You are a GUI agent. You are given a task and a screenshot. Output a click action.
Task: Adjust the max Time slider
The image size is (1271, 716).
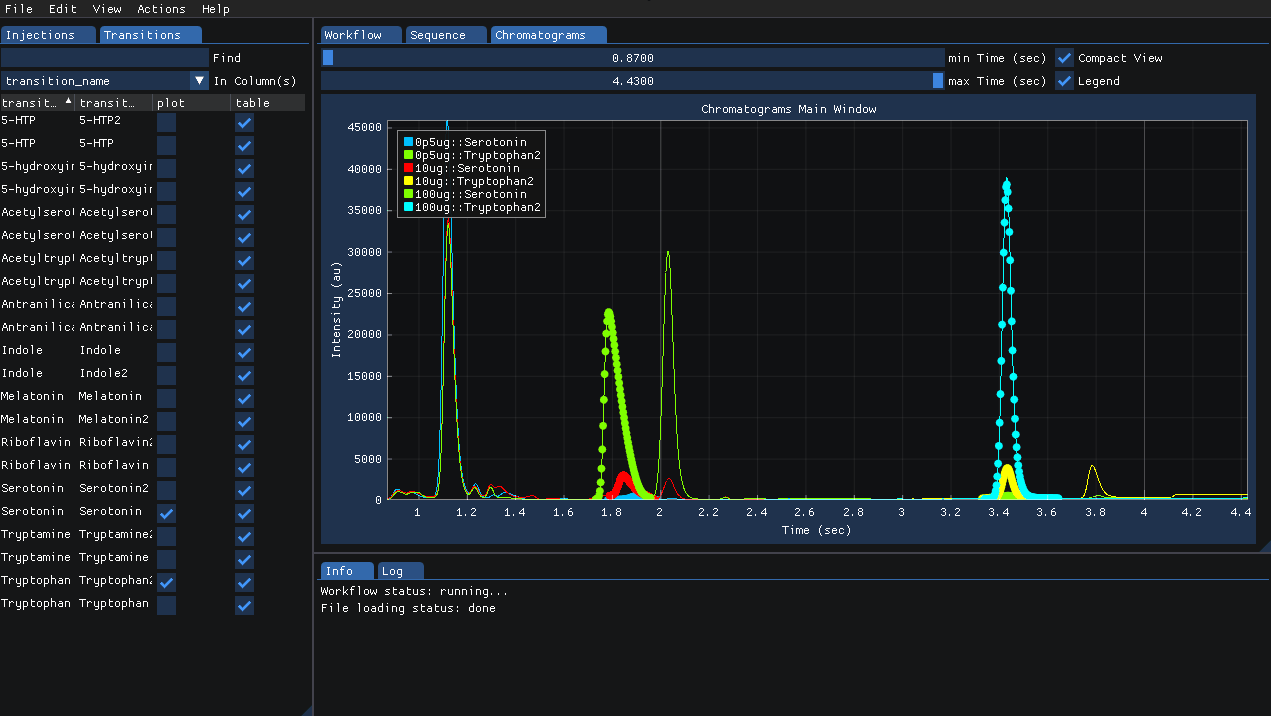coord(632,81)
